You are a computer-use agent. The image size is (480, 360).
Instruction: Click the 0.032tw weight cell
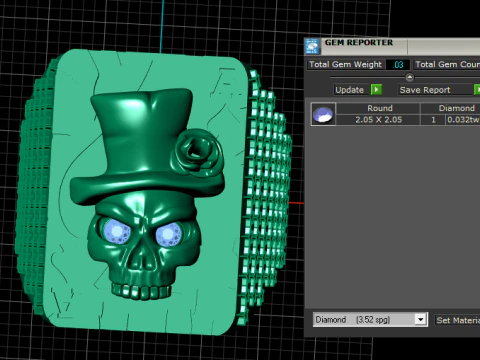pos(463,120)
